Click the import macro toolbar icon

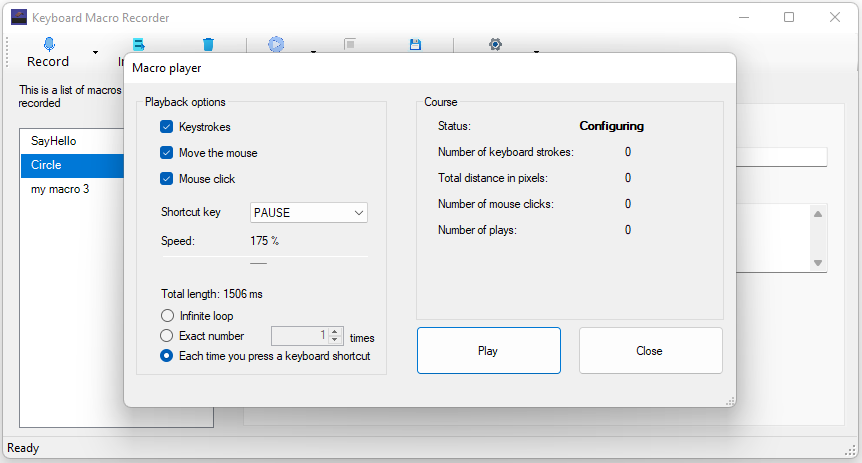(139, 44)
